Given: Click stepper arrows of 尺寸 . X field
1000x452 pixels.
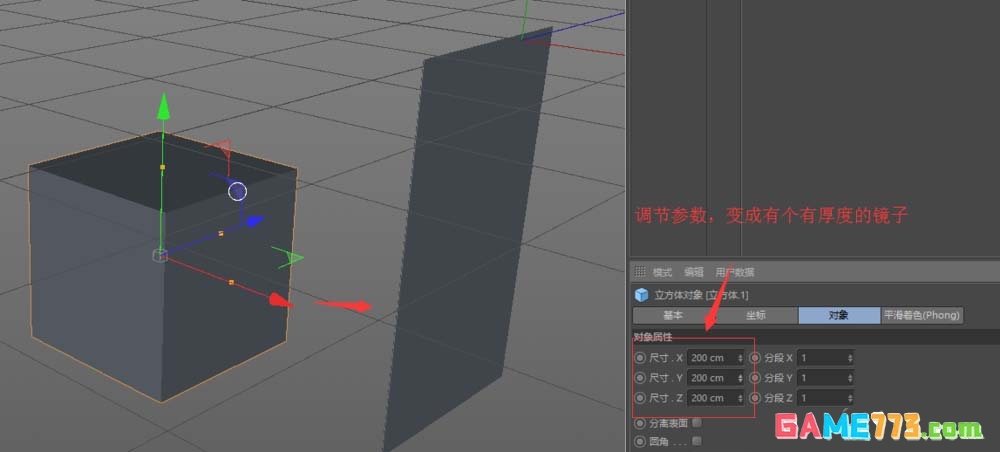Looking at the screenshot, I should (740, 358).
